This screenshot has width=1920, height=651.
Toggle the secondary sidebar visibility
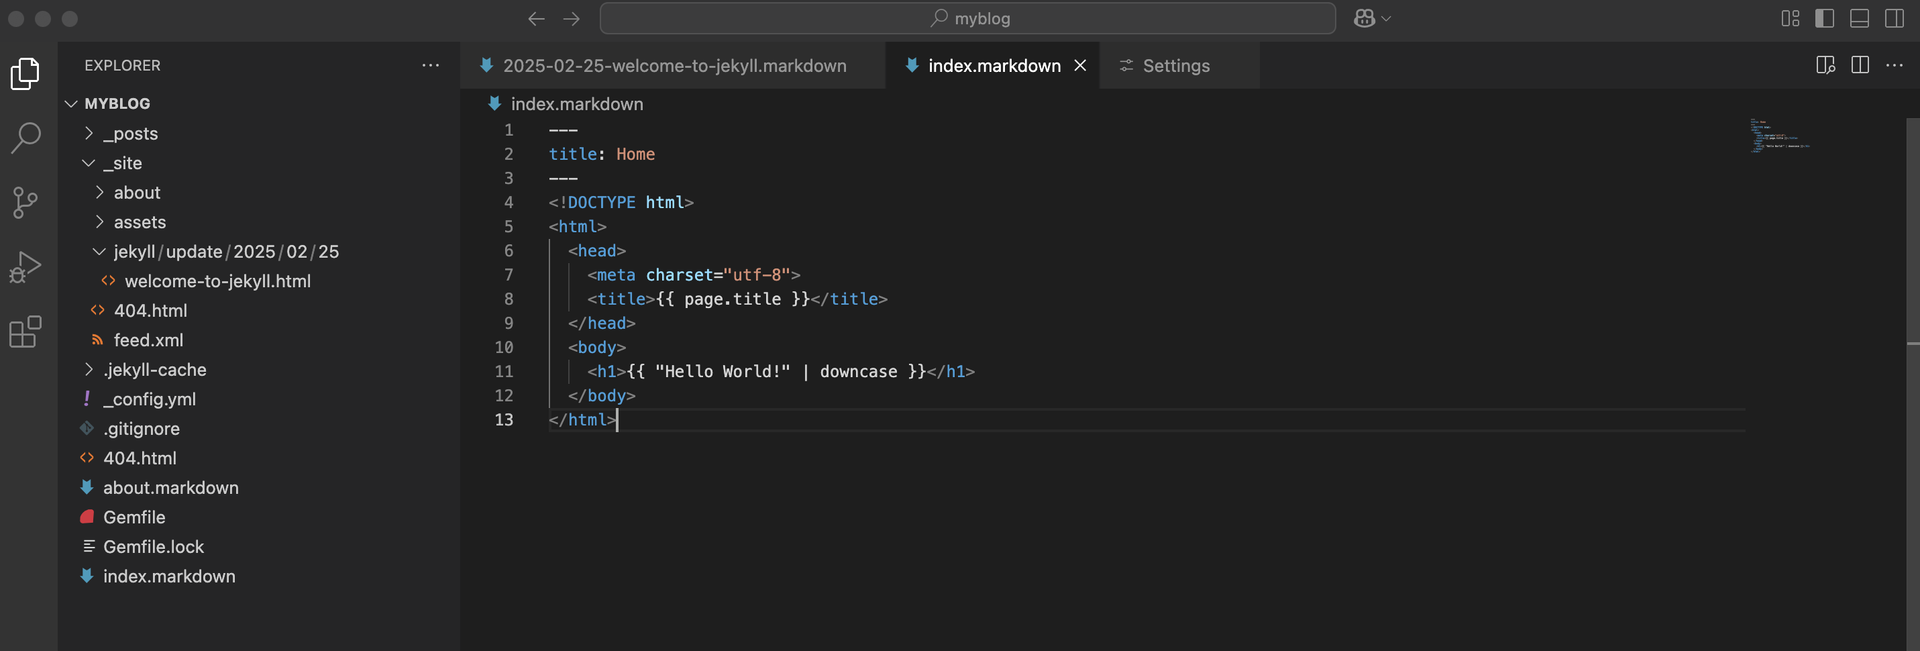pos(1894,18)
